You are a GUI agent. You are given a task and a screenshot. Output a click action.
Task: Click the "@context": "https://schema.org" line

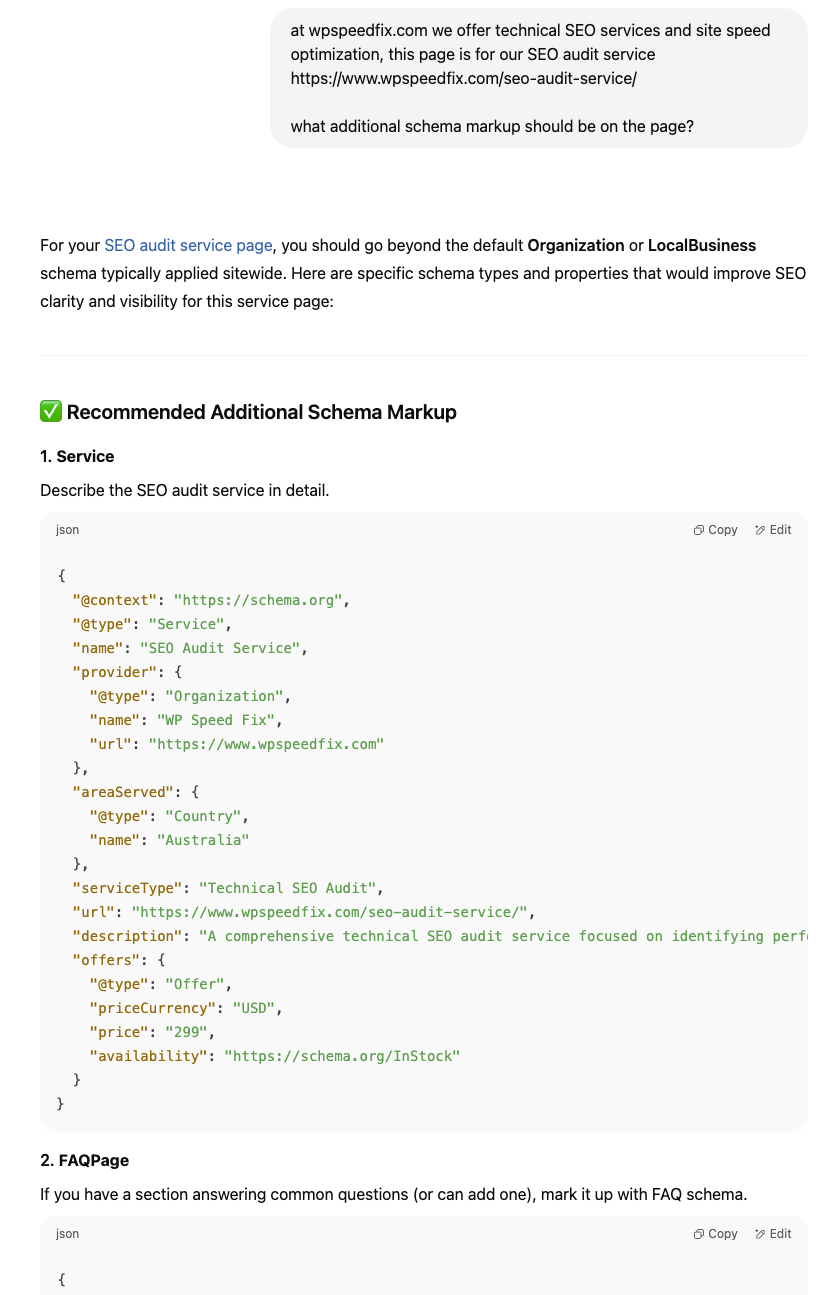[211, 600]
